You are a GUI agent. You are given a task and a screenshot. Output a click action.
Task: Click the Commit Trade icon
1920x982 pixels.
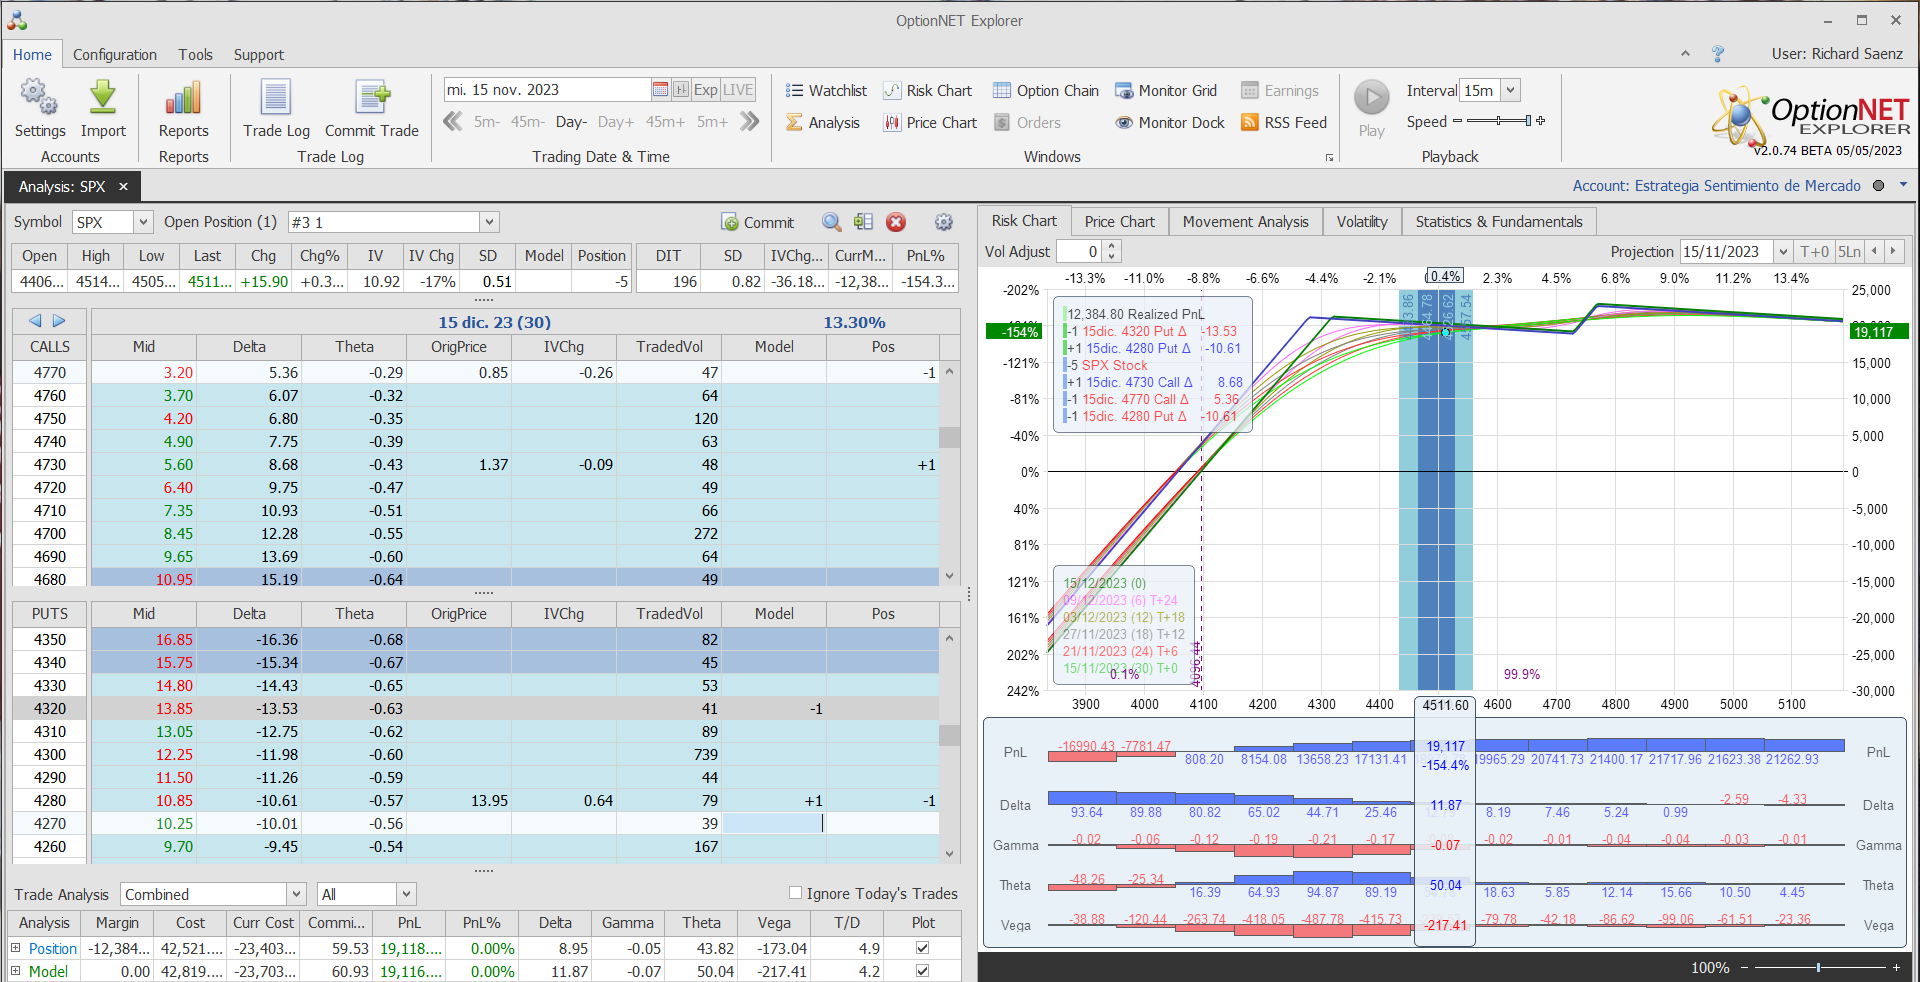click(372, 98)
